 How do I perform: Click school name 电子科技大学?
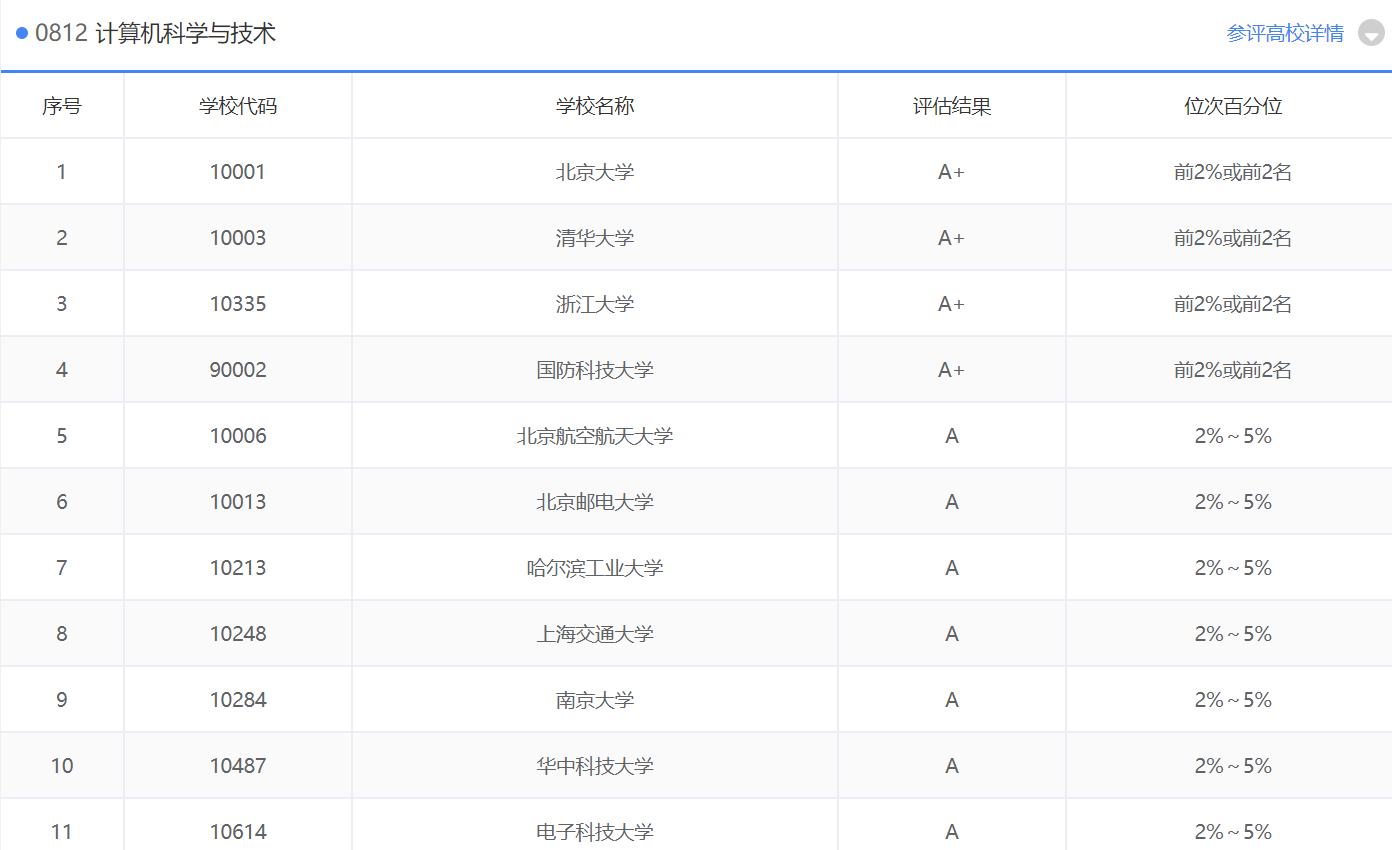pyautogui.click(x=595, y=832)
